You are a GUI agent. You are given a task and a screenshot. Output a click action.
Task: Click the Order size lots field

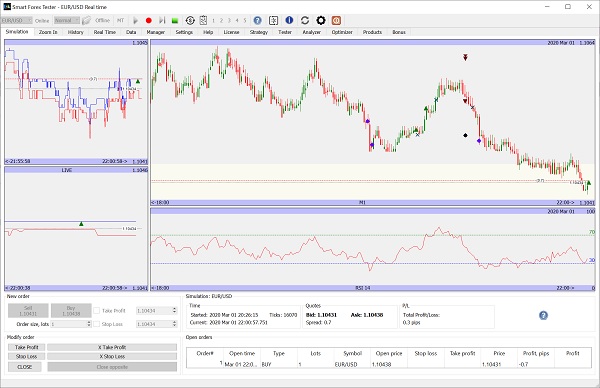pyautogui.click(x=69, y=324)
